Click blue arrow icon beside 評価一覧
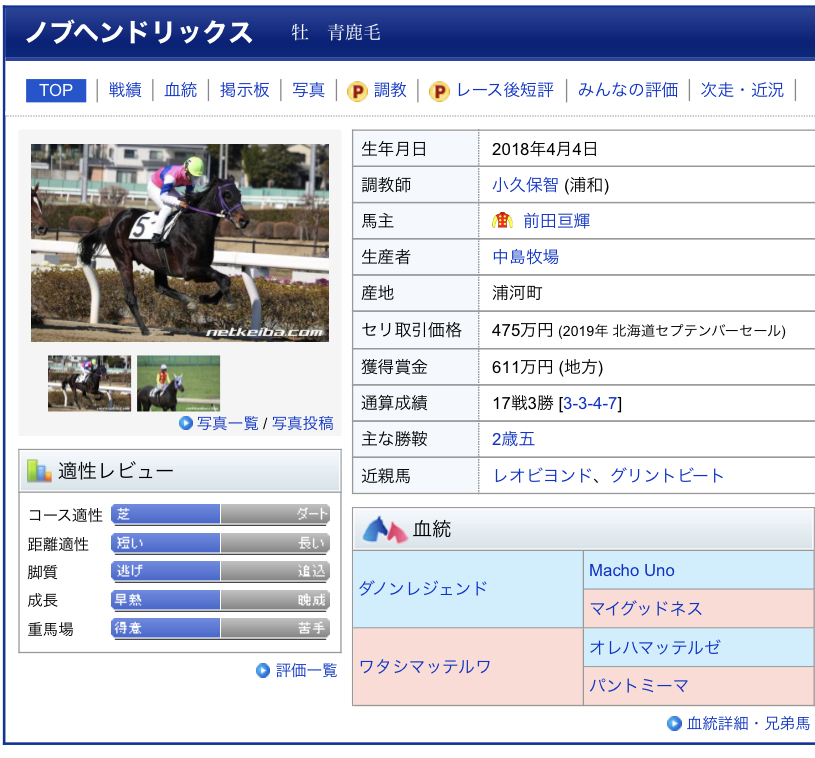 tap(263, 670)
